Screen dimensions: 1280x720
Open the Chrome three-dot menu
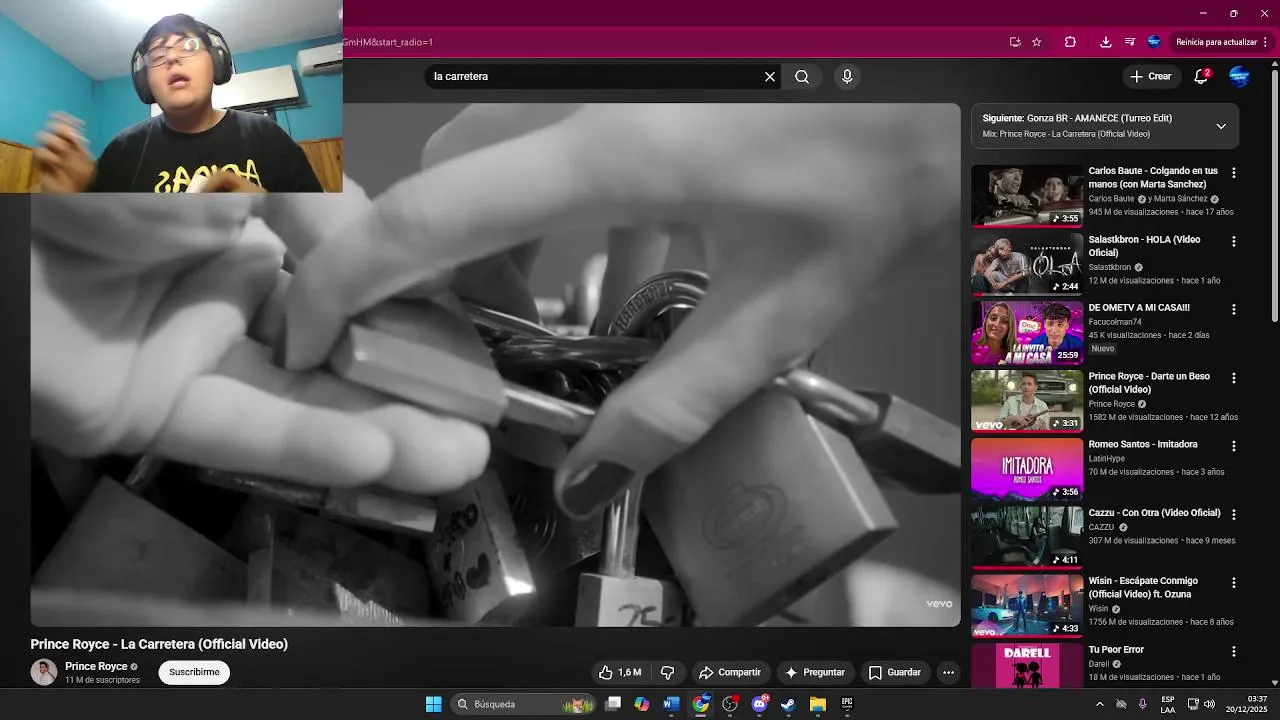(x=1266, y=42)
